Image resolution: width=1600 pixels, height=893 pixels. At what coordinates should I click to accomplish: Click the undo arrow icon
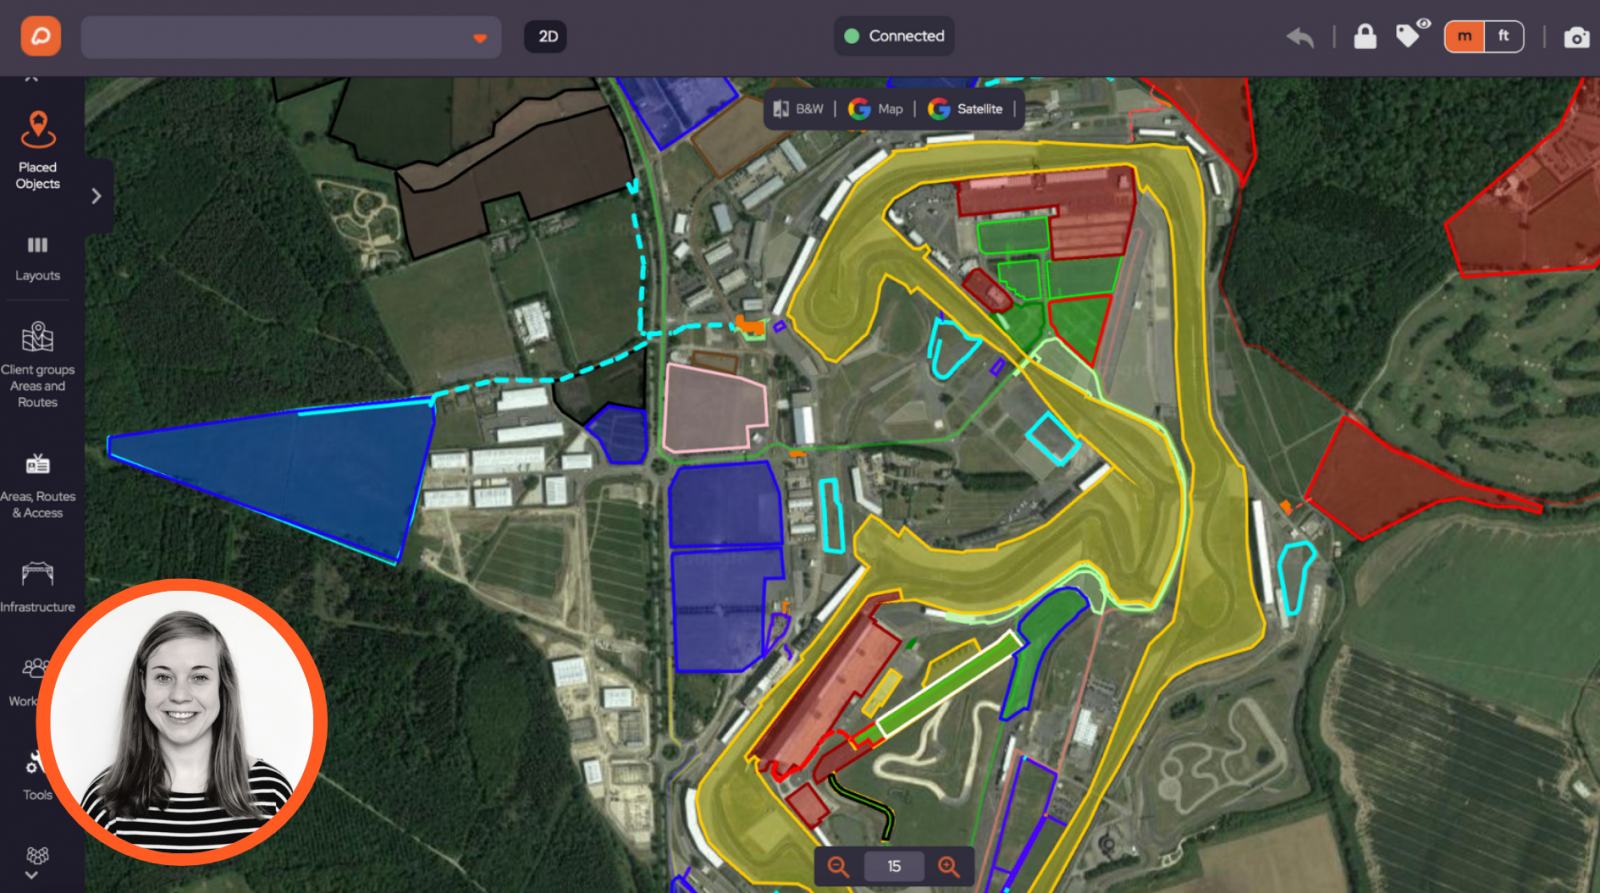tap(1300, 37)
